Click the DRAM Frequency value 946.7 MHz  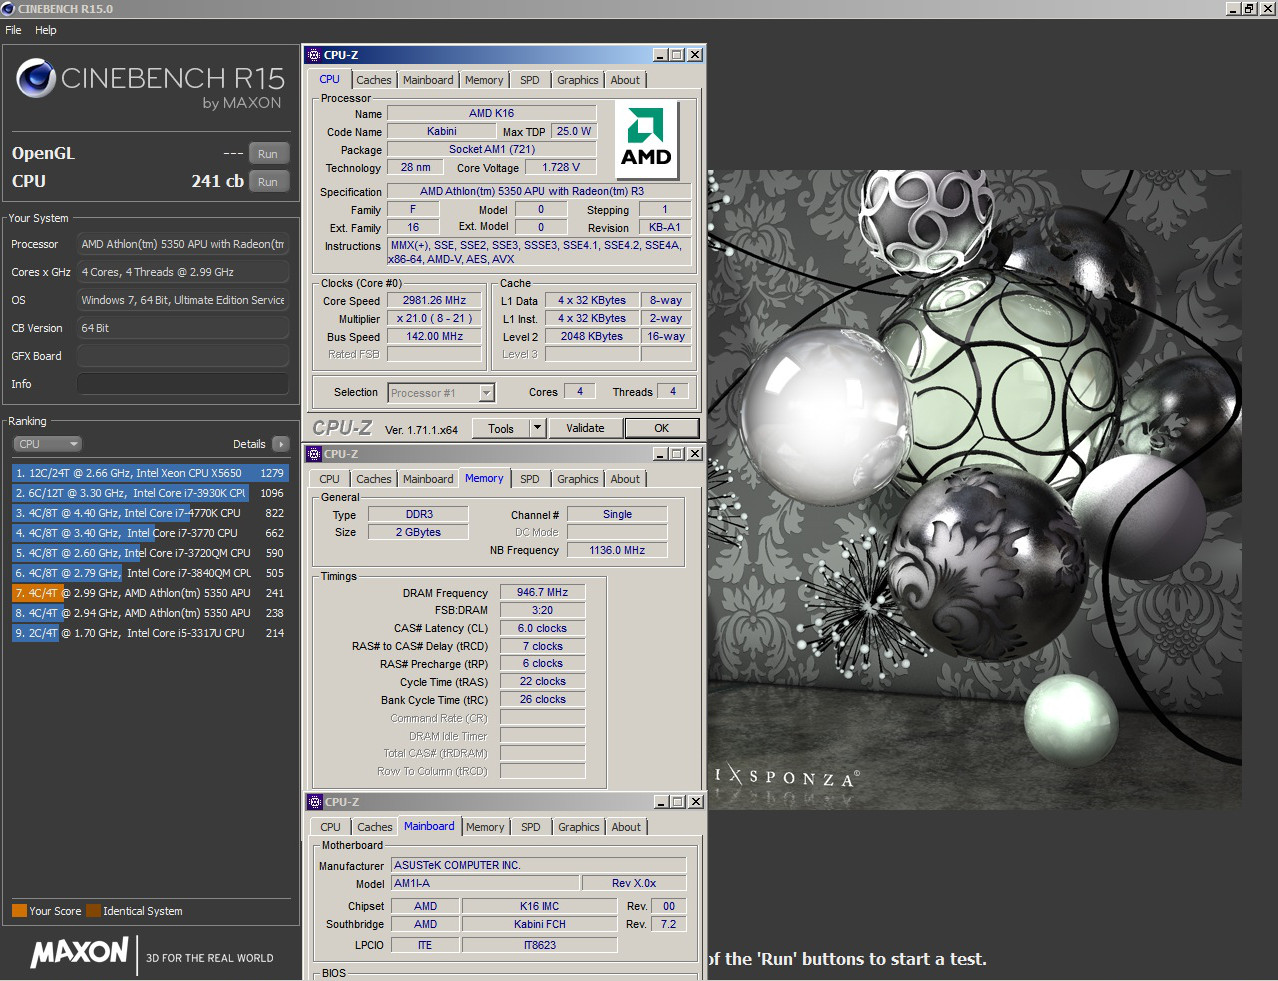tap(542, 592)
